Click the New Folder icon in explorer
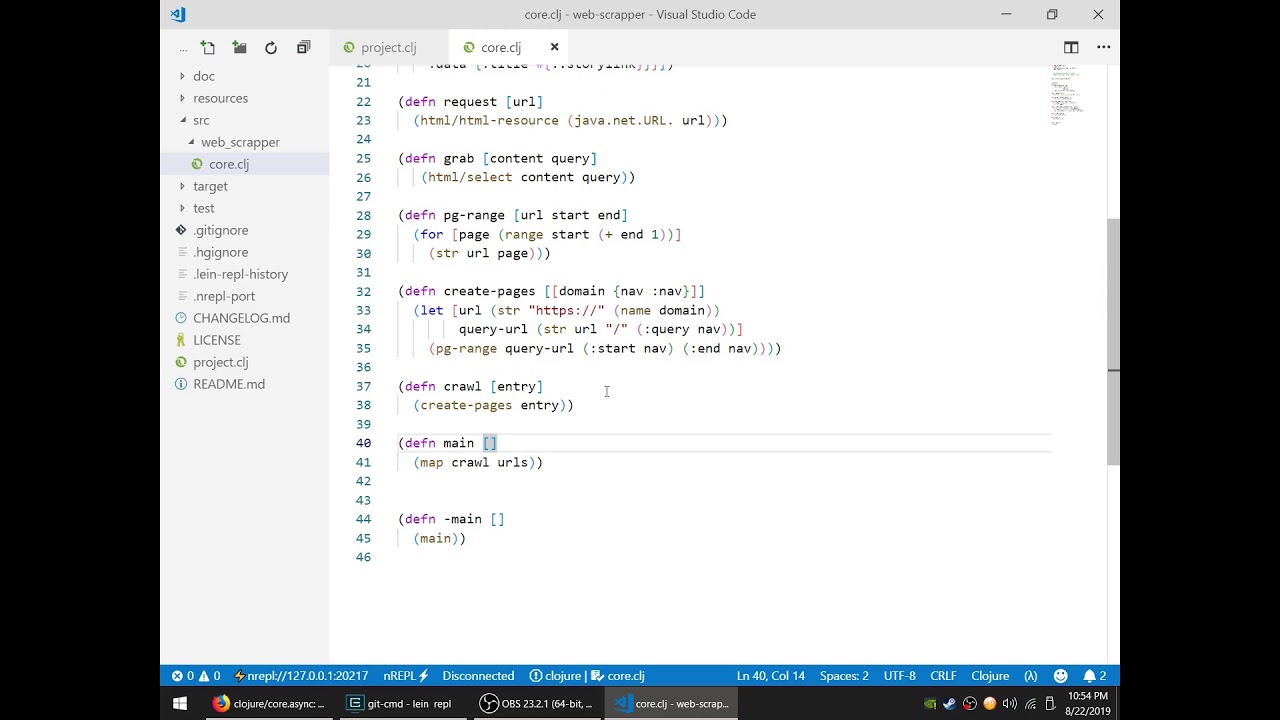This screenshot has height=720, width=1280. (239, 47)
